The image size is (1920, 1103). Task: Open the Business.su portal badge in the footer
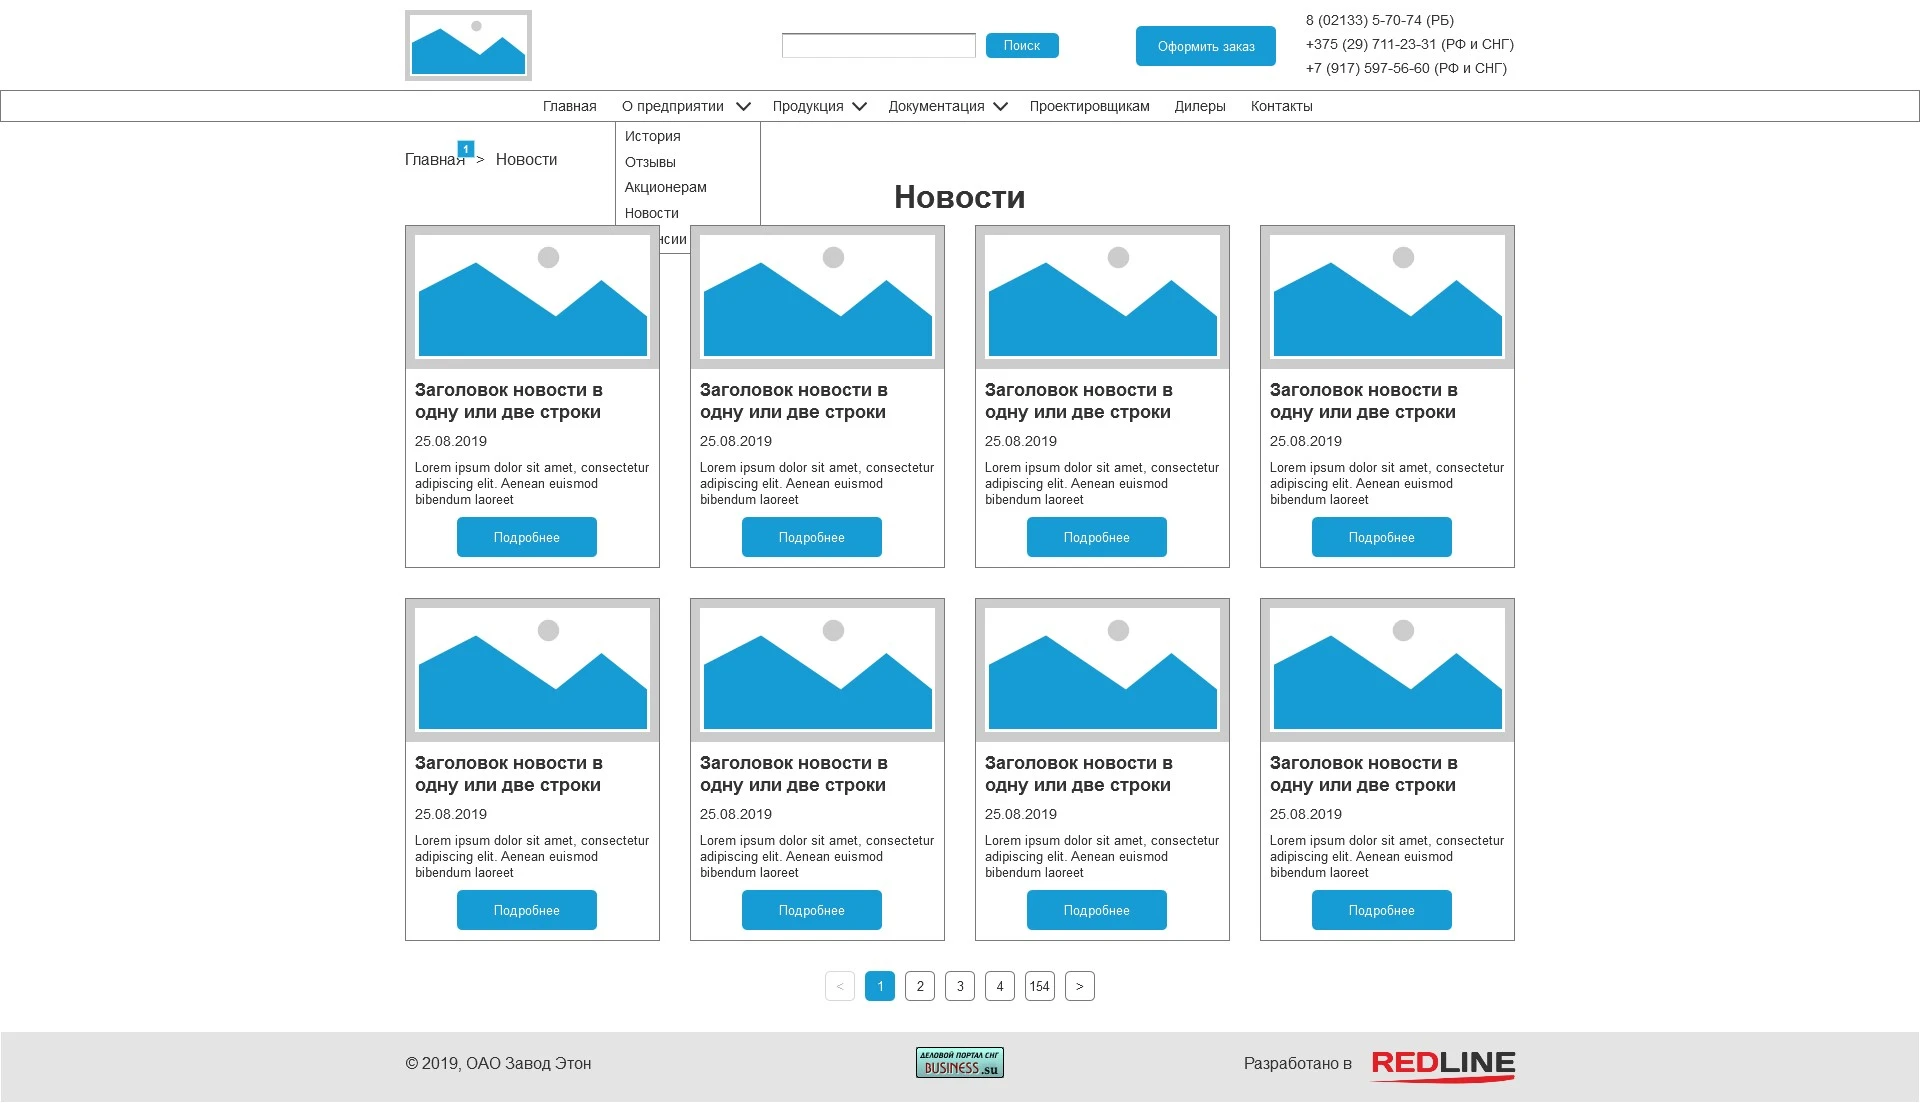(x=959, y=1062)
